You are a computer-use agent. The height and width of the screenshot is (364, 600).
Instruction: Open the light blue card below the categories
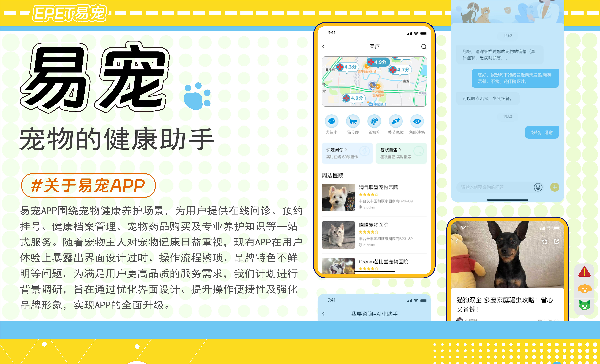coord(347,153)
